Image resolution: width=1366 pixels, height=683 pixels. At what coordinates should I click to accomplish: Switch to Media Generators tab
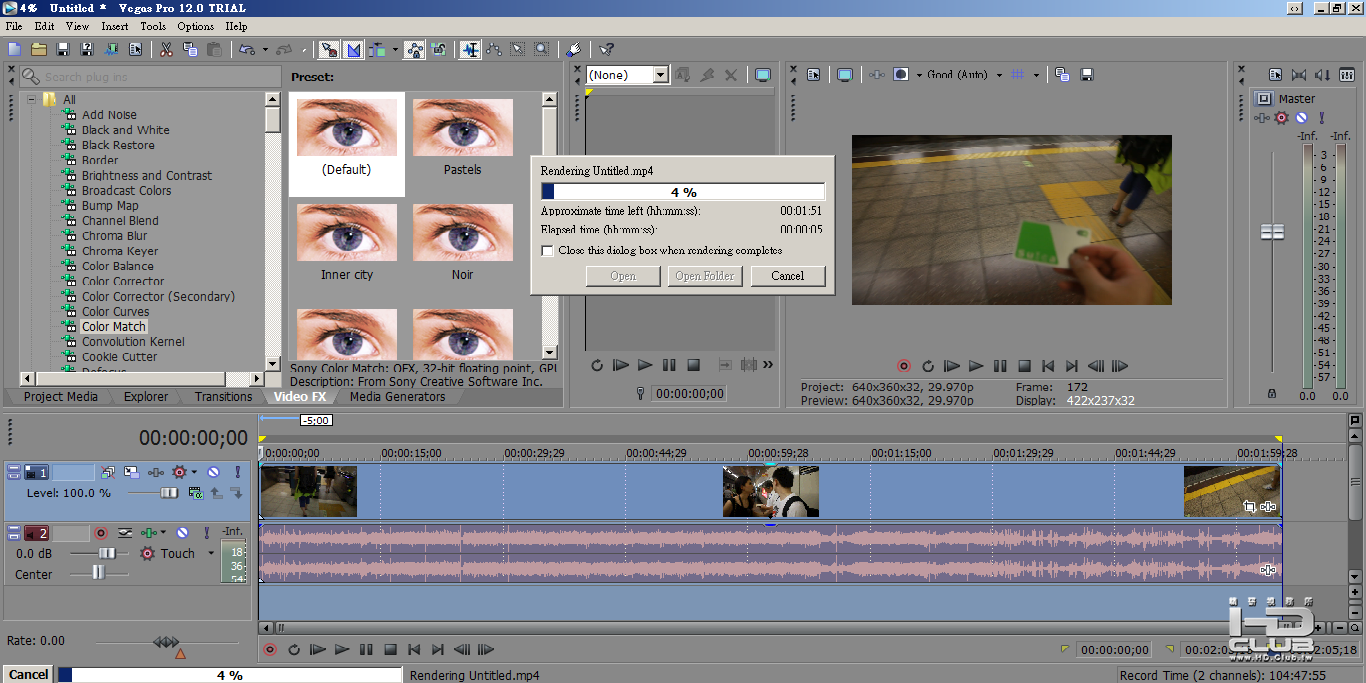pos(397,397)
